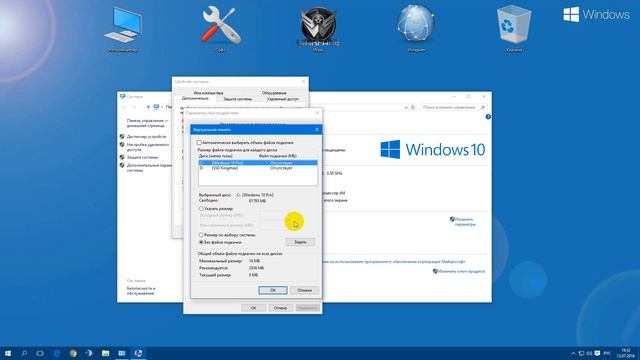Change input language РУС indicator
640x360 pixels.
coord(607,353)
